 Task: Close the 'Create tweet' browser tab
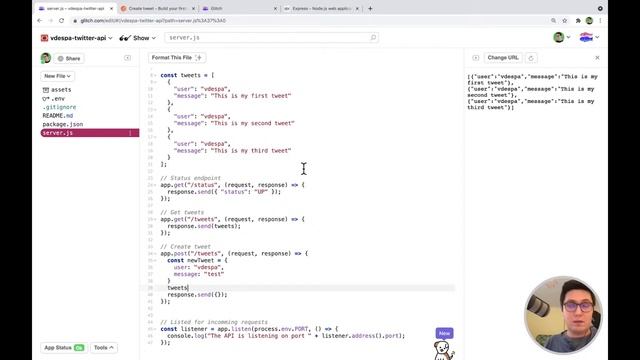point(193,8)
